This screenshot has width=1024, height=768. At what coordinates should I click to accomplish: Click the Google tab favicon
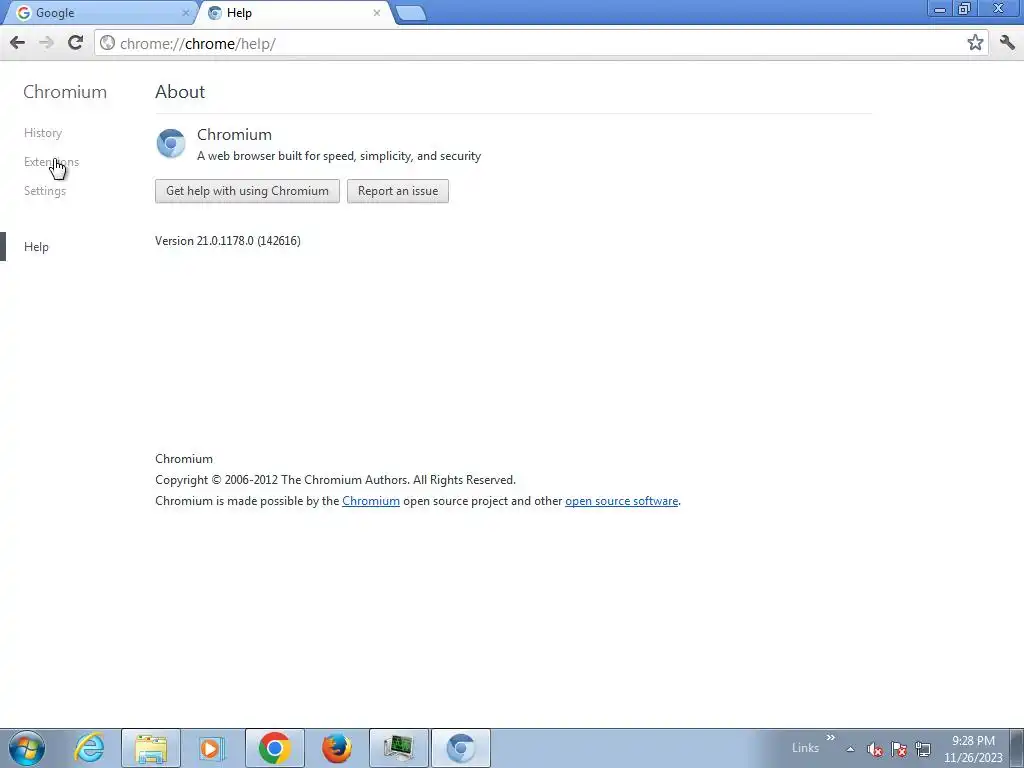[24, 12]
